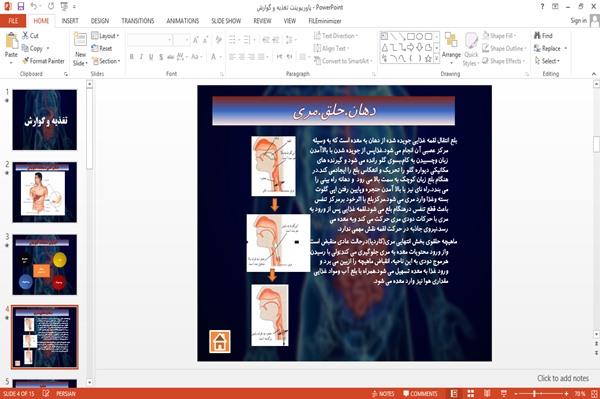Viewport: 600px width, 399px height.
Task: Click spell check icon in status bar
Action: point(46,393)
